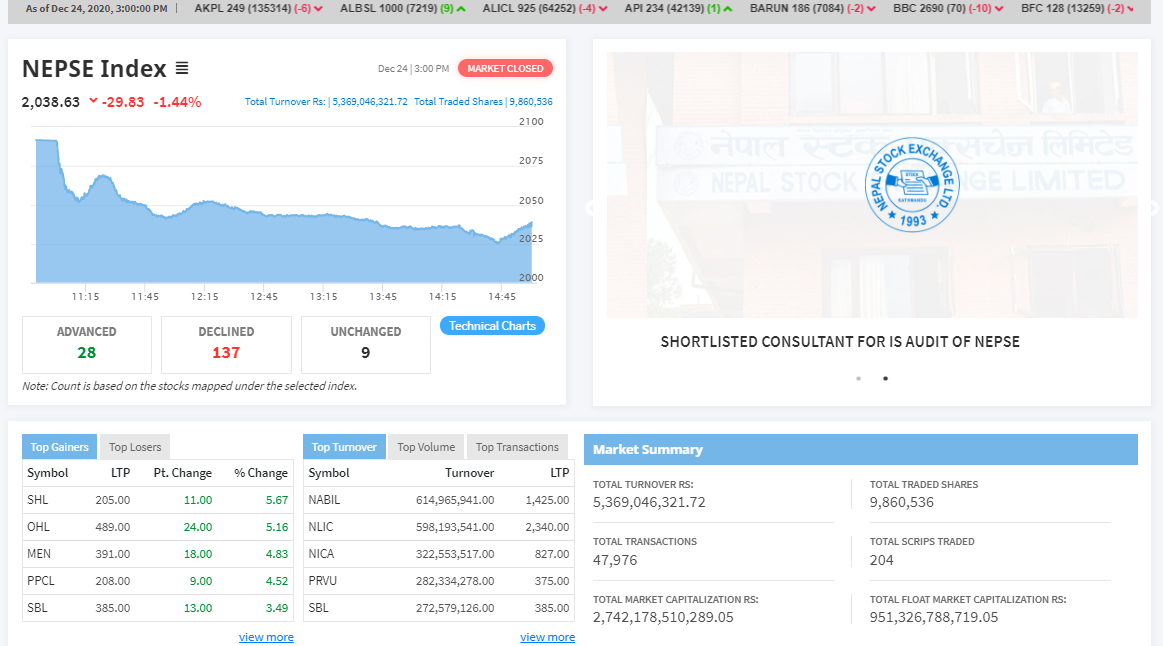Click OHL point change 24.00
The height and width of the screenshot is (646, 1163).
coord(198,527)
